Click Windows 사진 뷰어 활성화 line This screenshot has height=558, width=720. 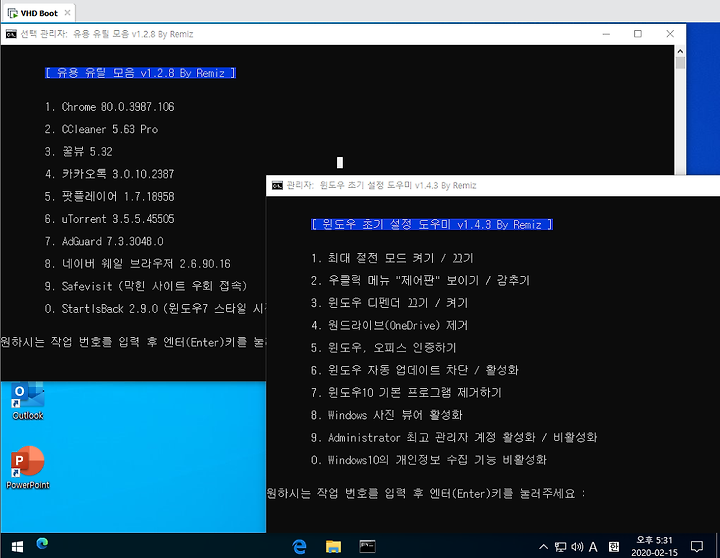pos(386,415)
